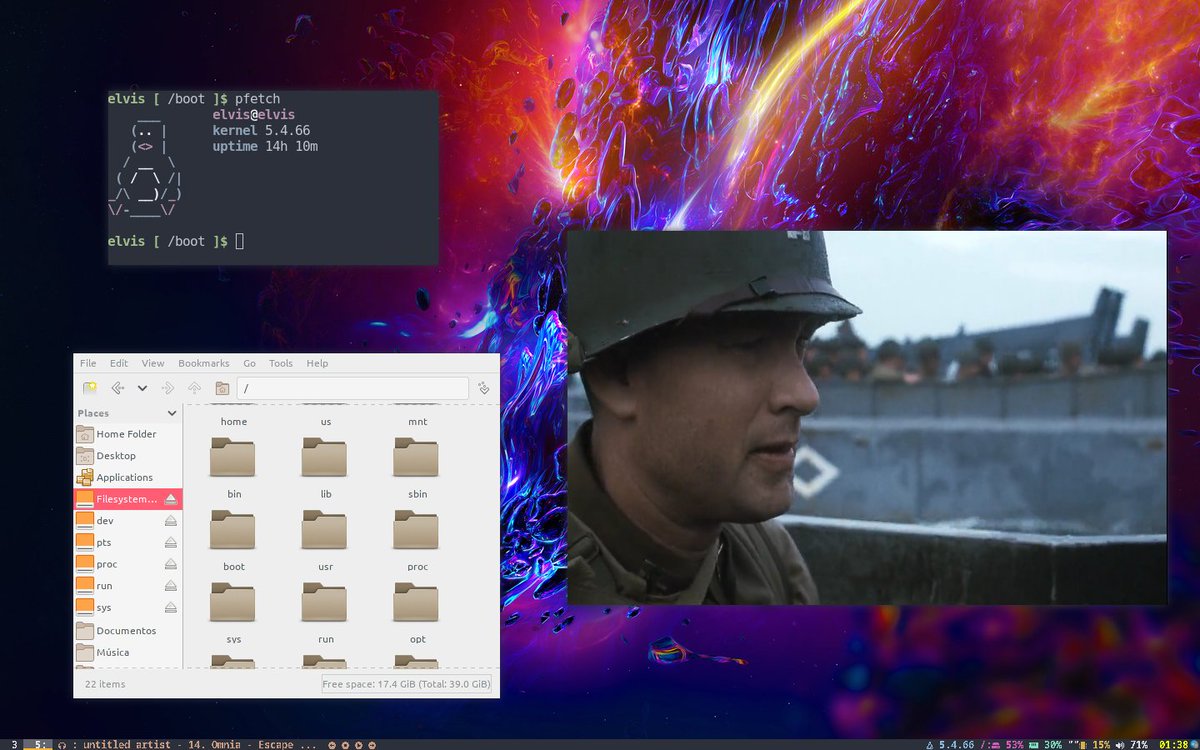This screenshot has height=750, width=1200.
Task: Eject the sys volume in sidebar
Action: (x=171, y=607)
